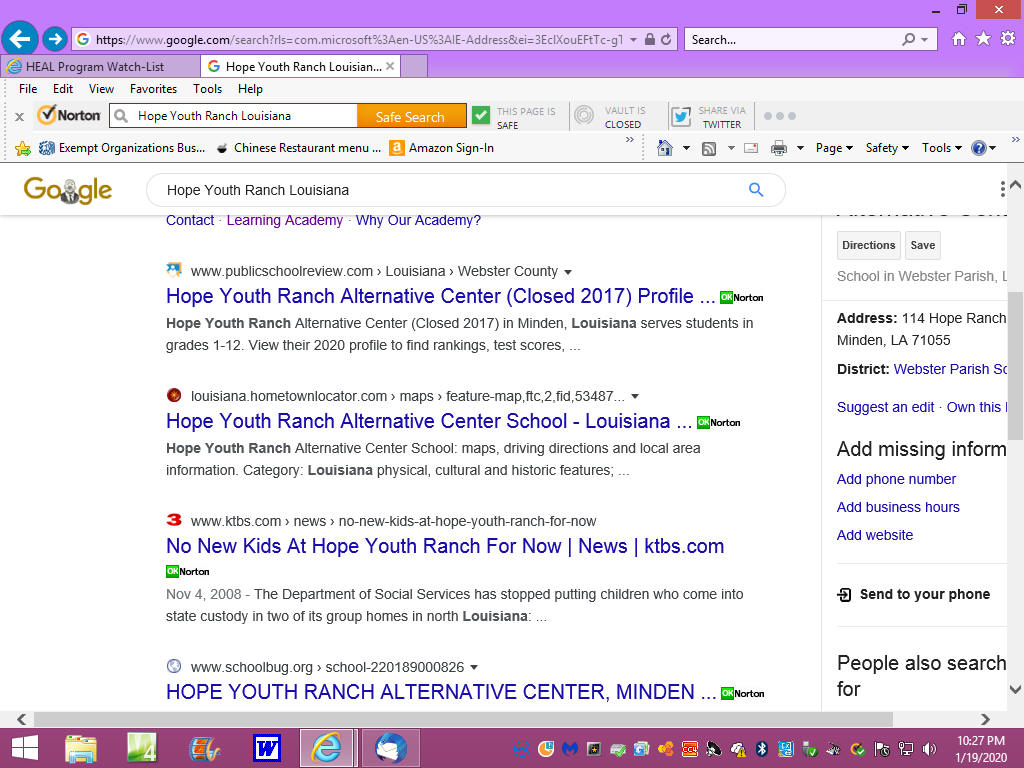1024x768 pixels.
Task: Open the Windows Start button
Action: [x=25, y=748]
